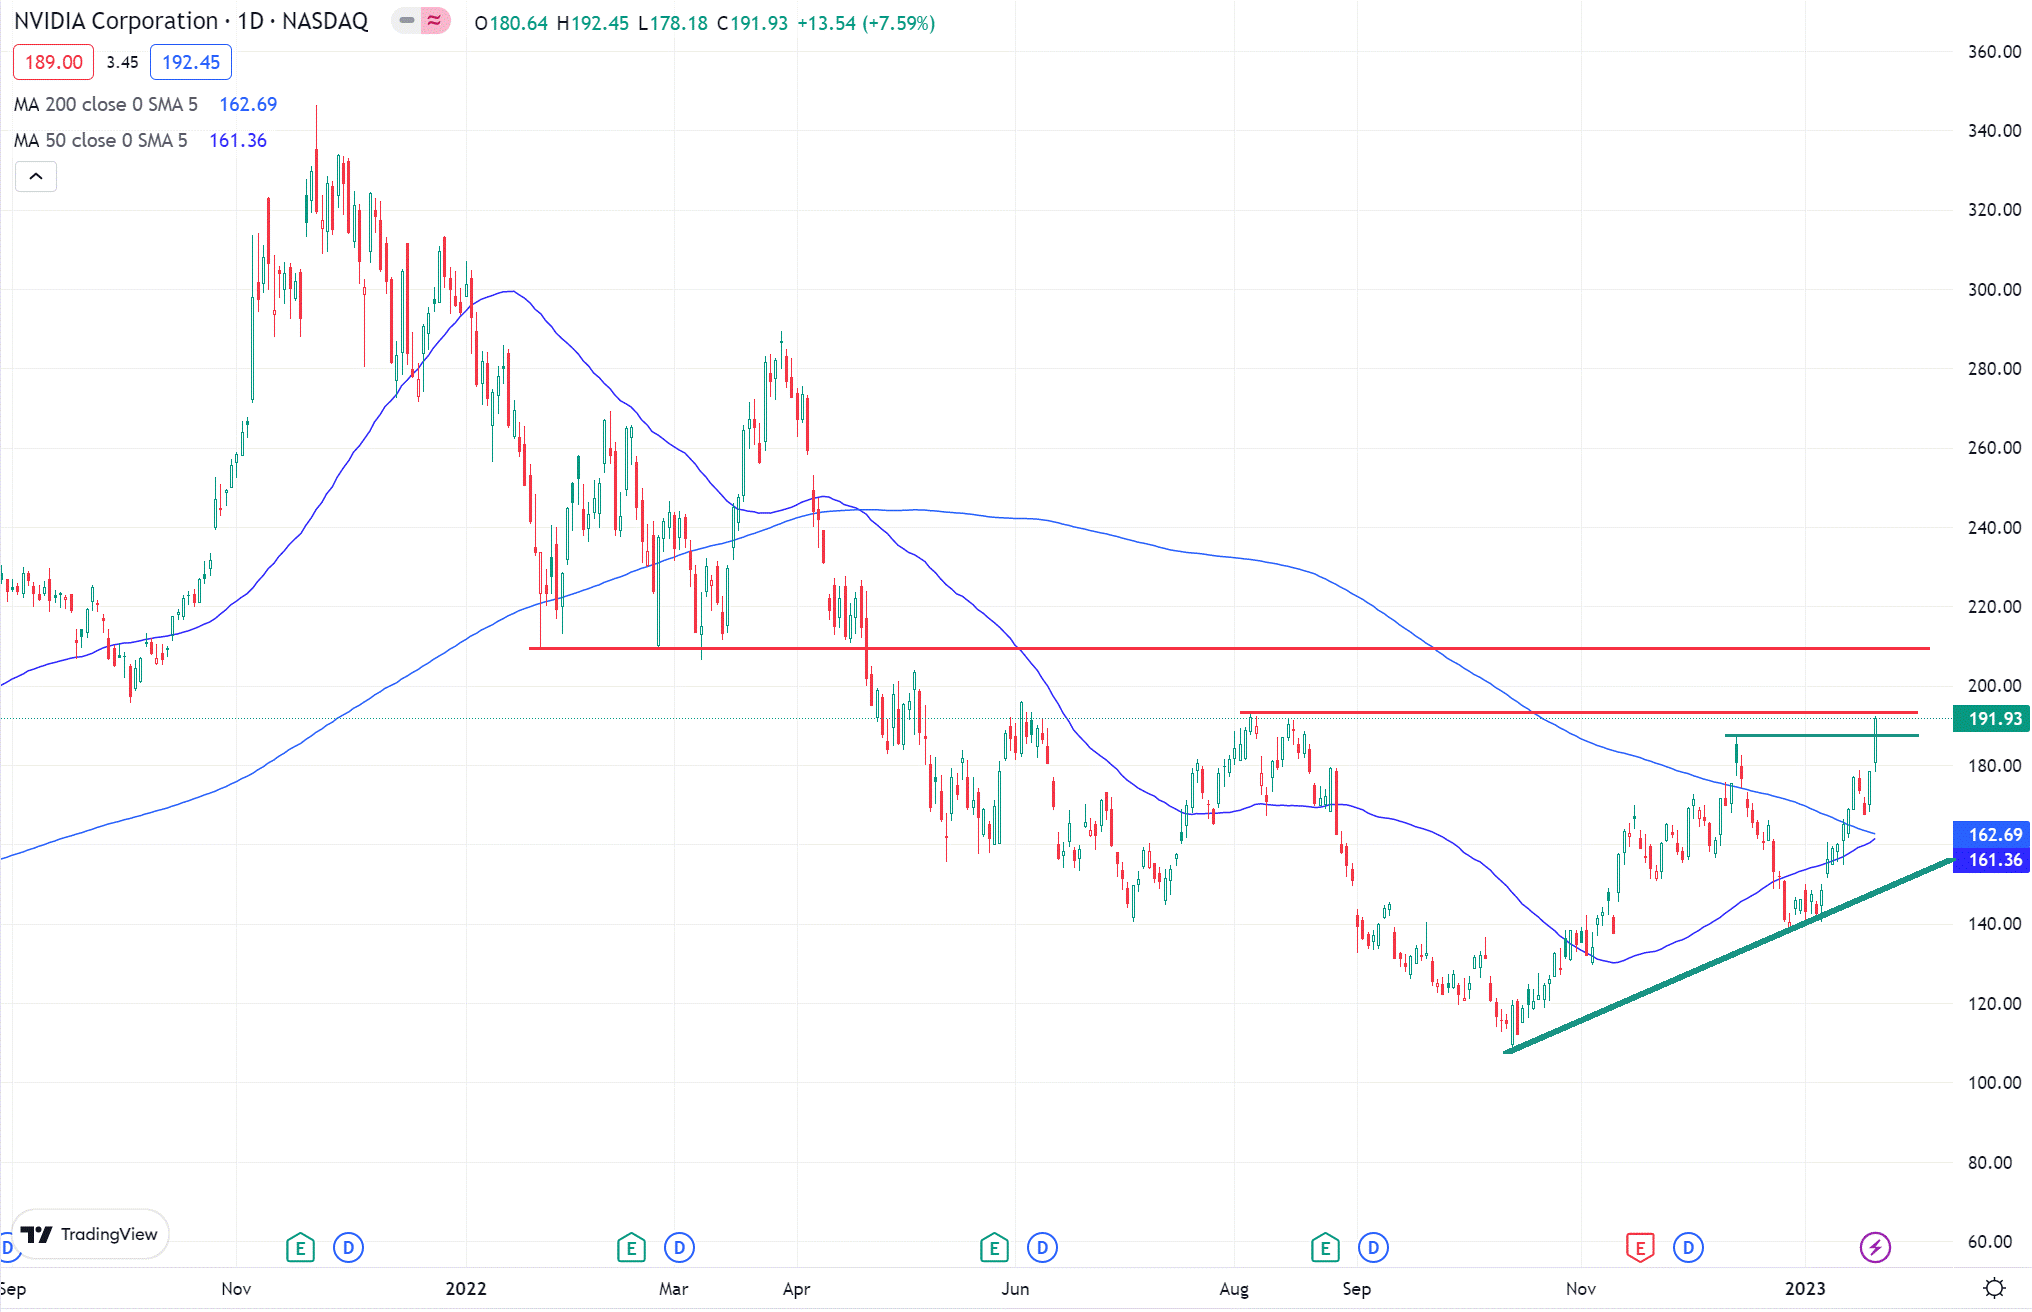
Task: Select the dividend D marker right of Jun
Action: click(x=1042, y=1247)
